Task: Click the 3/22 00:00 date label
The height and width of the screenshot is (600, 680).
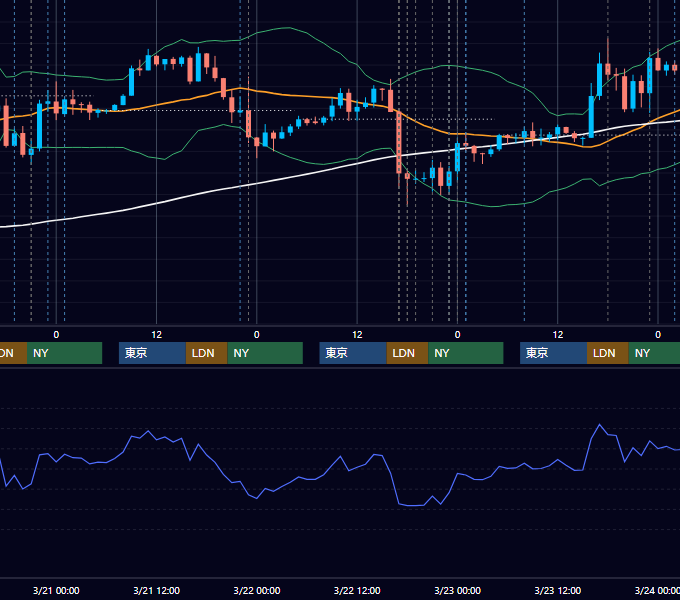Action: pyautogui.click(x=257, y=590)
